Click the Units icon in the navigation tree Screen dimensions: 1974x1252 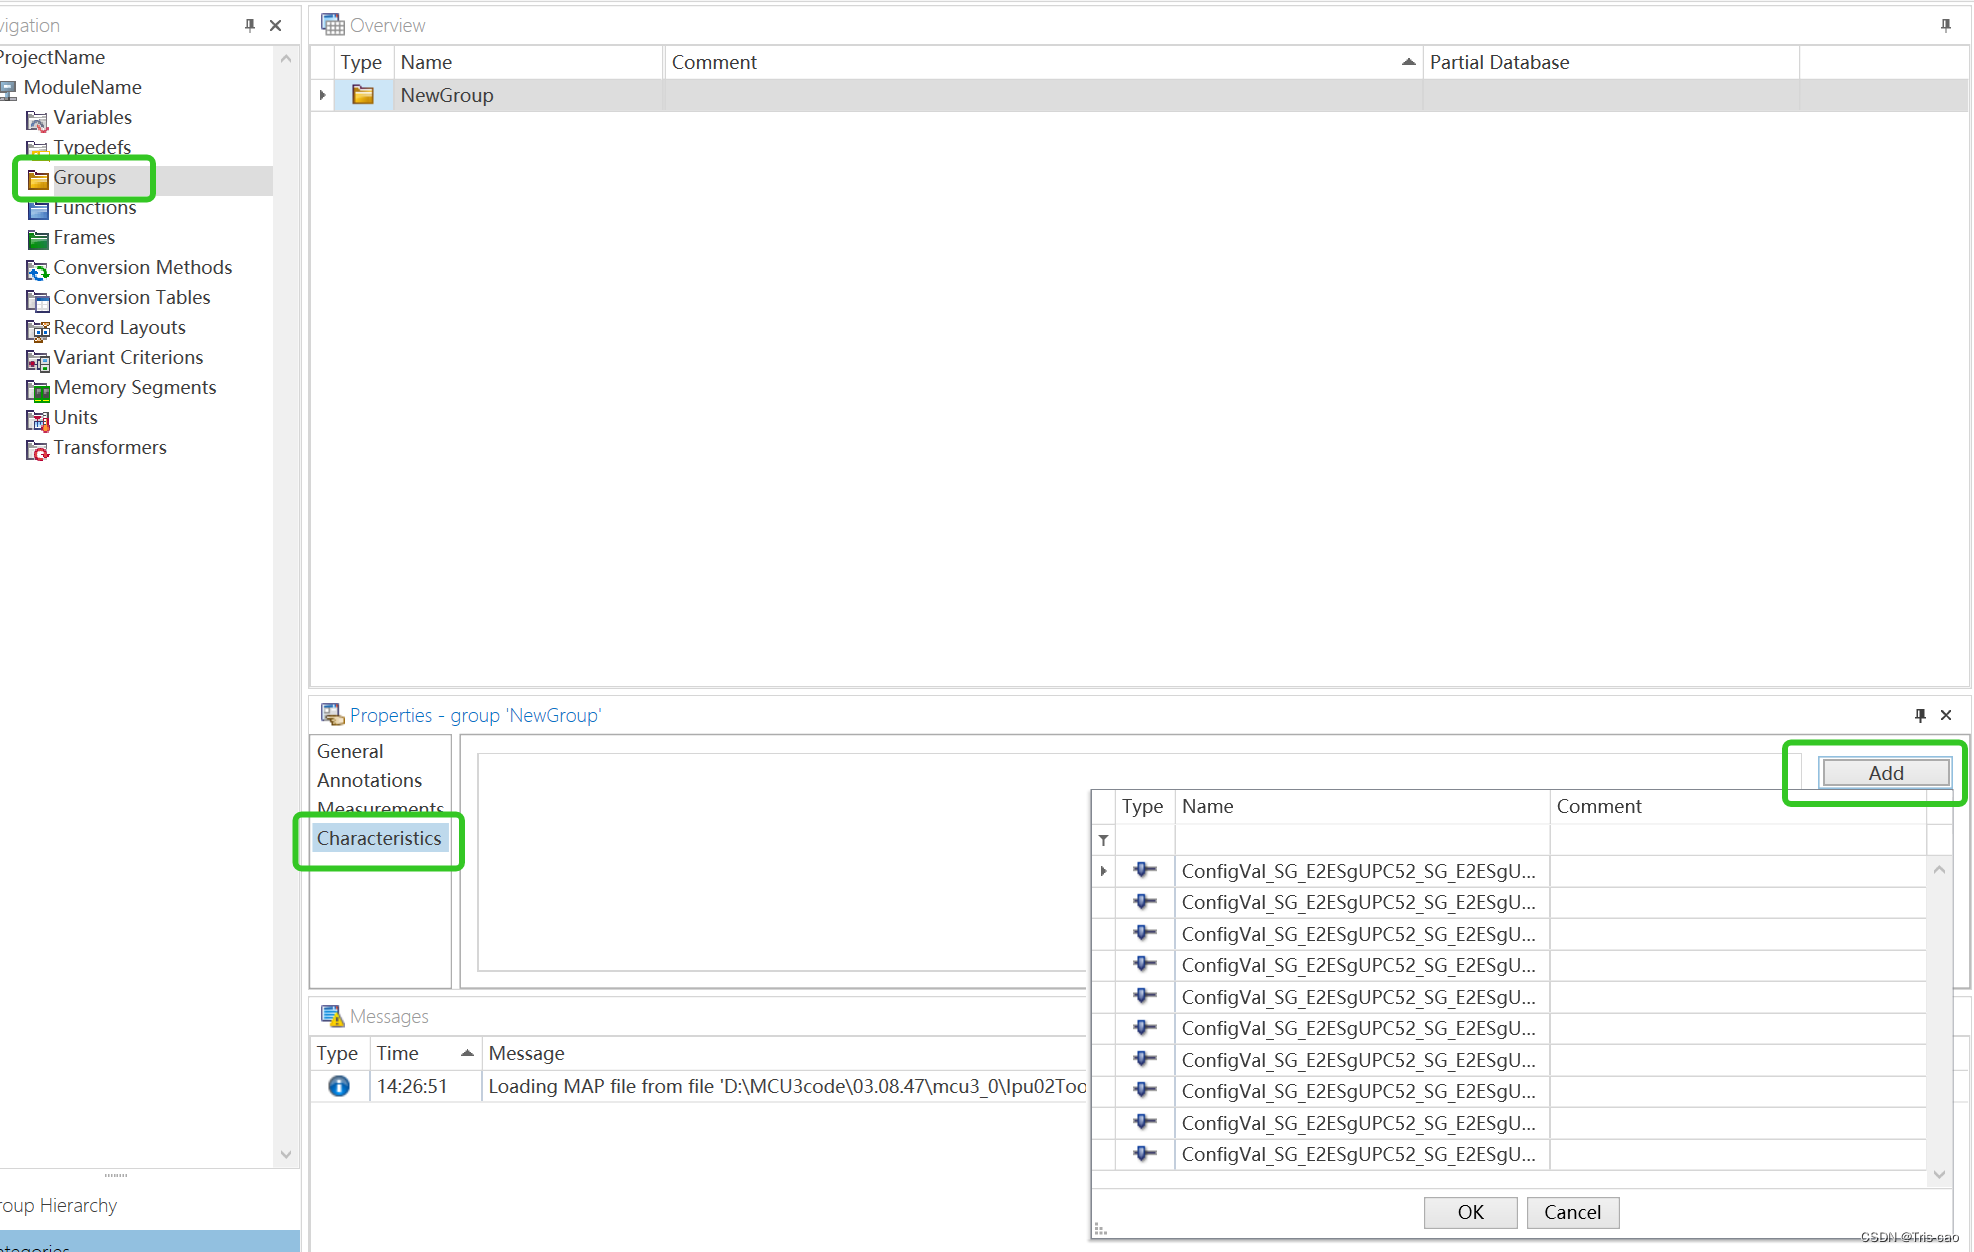[37, 420]
